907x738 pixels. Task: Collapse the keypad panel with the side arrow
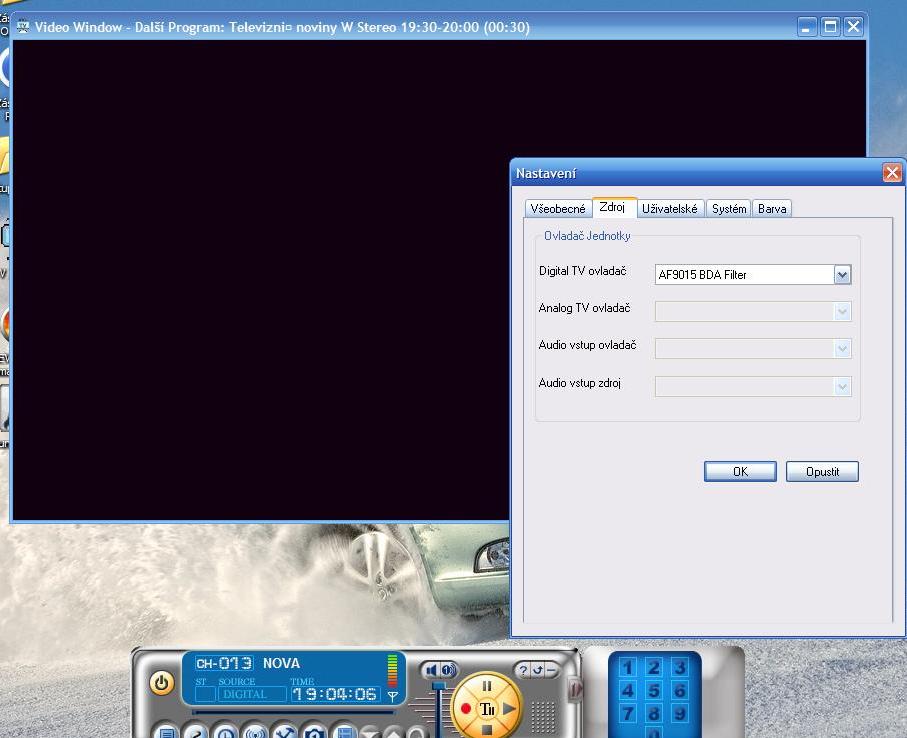point(576,689)
